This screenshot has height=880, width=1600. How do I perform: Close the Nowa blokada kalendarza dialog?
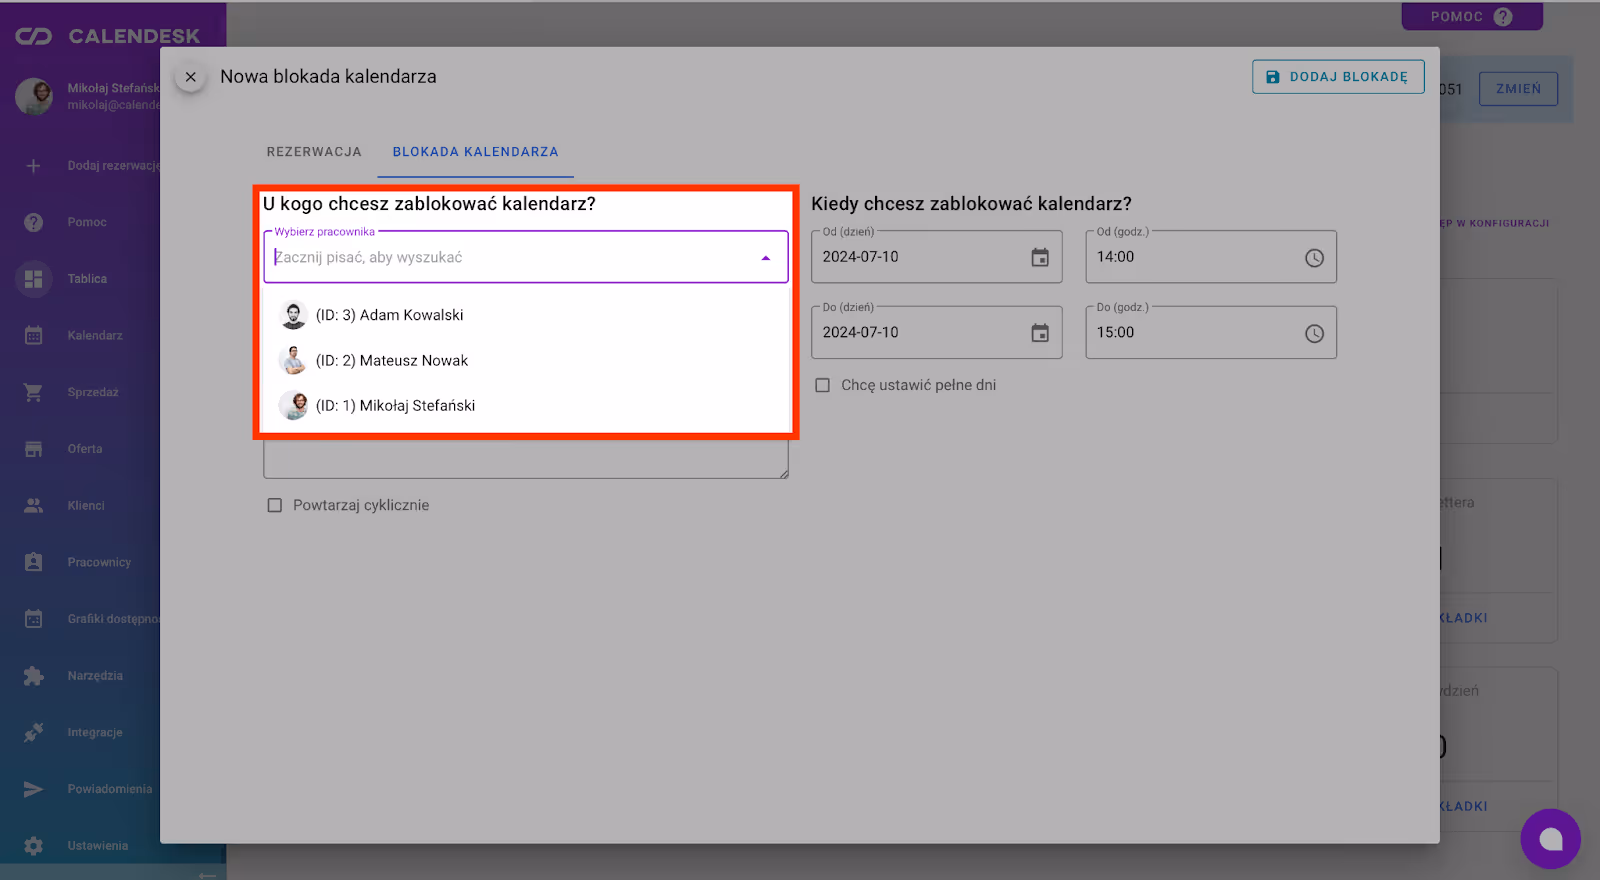(x=190, y=77)
